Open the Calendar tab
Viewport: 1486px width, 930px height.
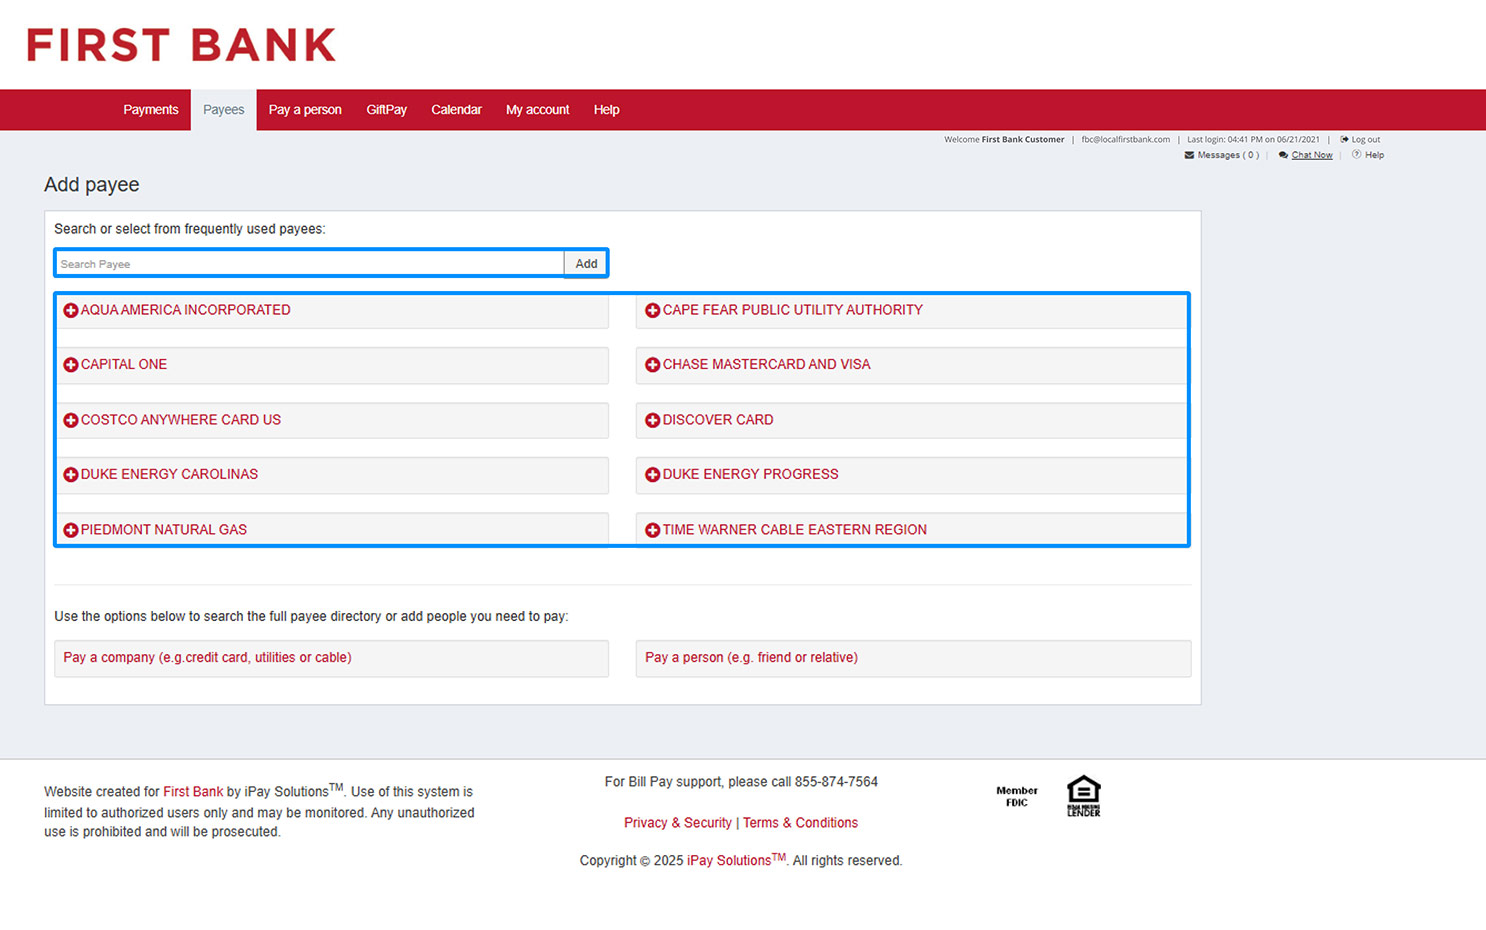[x=456, y=109]
